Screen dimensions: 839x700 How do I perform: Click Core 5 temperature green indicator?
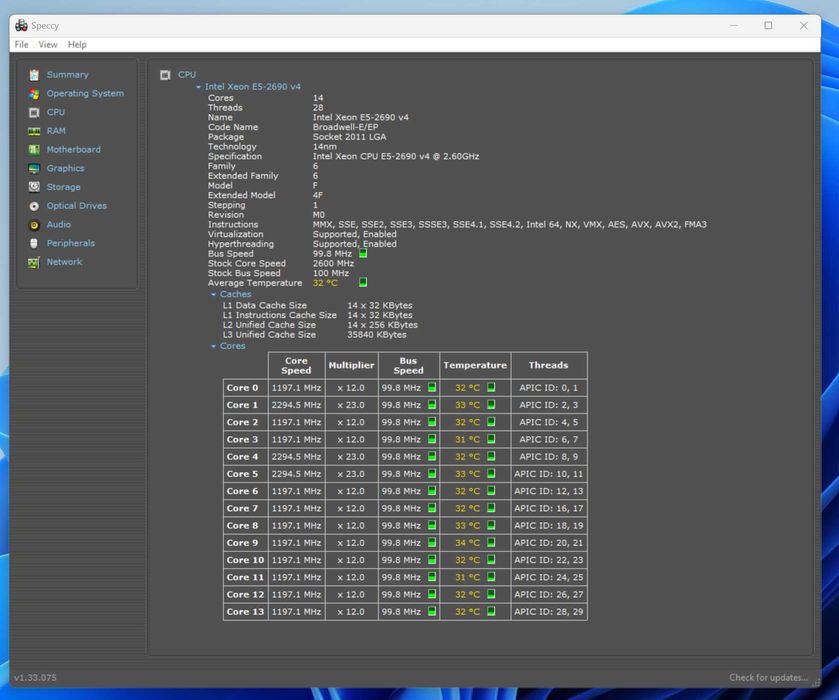point(491,473)
